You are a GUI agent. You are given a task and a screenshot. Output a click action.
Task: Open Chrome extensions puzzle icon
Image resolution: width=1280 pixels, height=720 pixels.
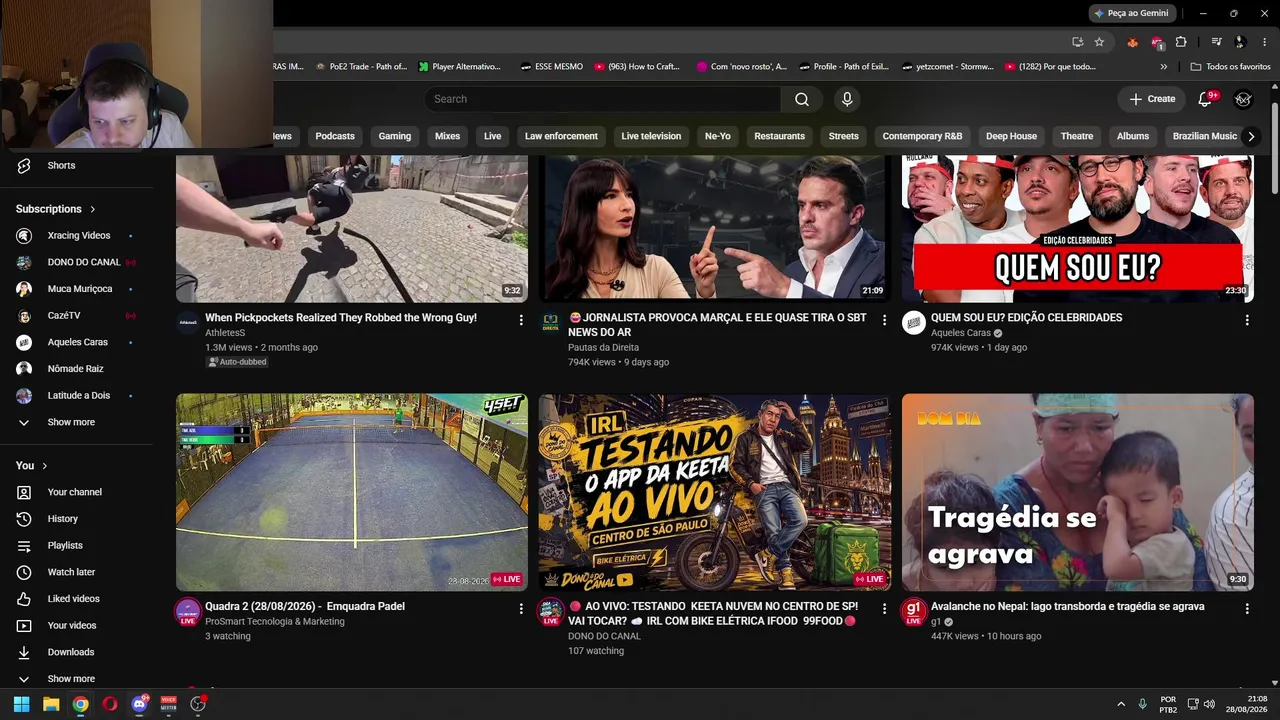point(1181,42)
